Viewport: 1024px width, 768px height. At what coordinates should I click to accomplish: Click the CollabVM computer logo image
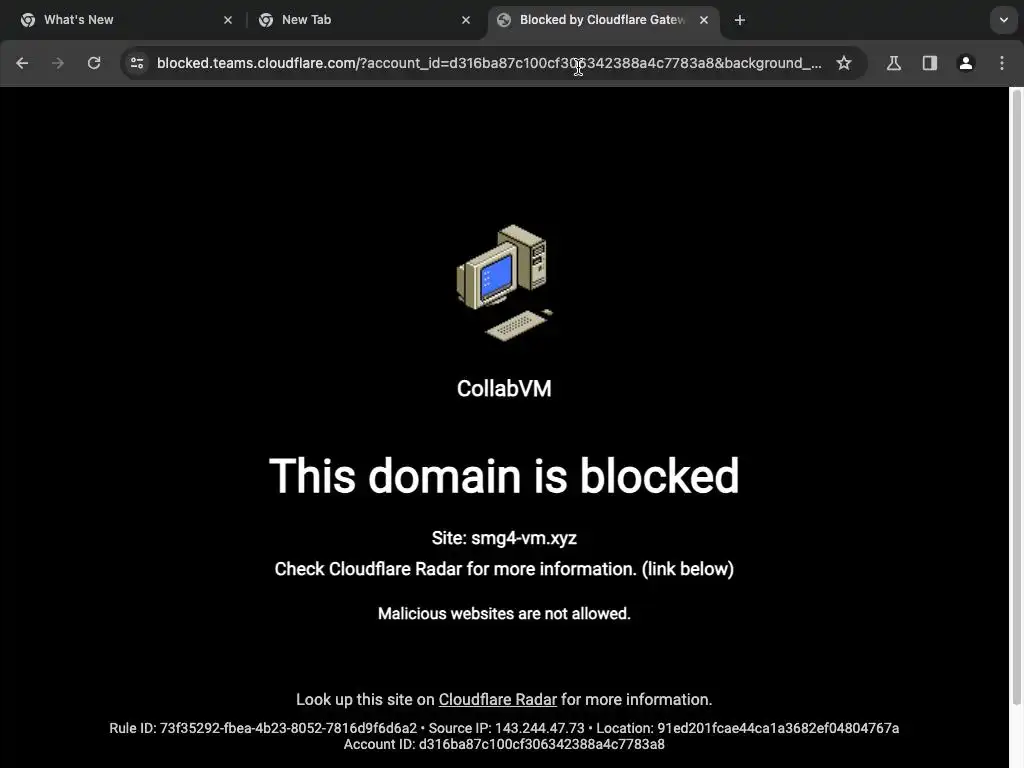[504, 283]
